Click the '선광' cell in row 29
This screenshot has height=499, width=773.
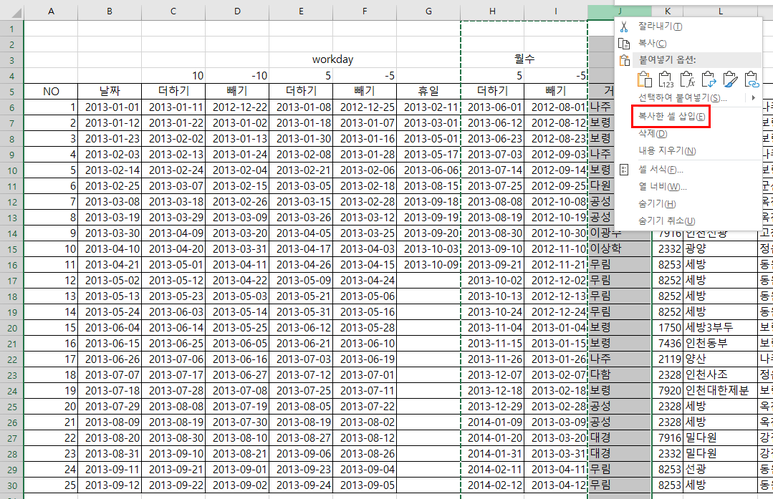tap(720, 469)
